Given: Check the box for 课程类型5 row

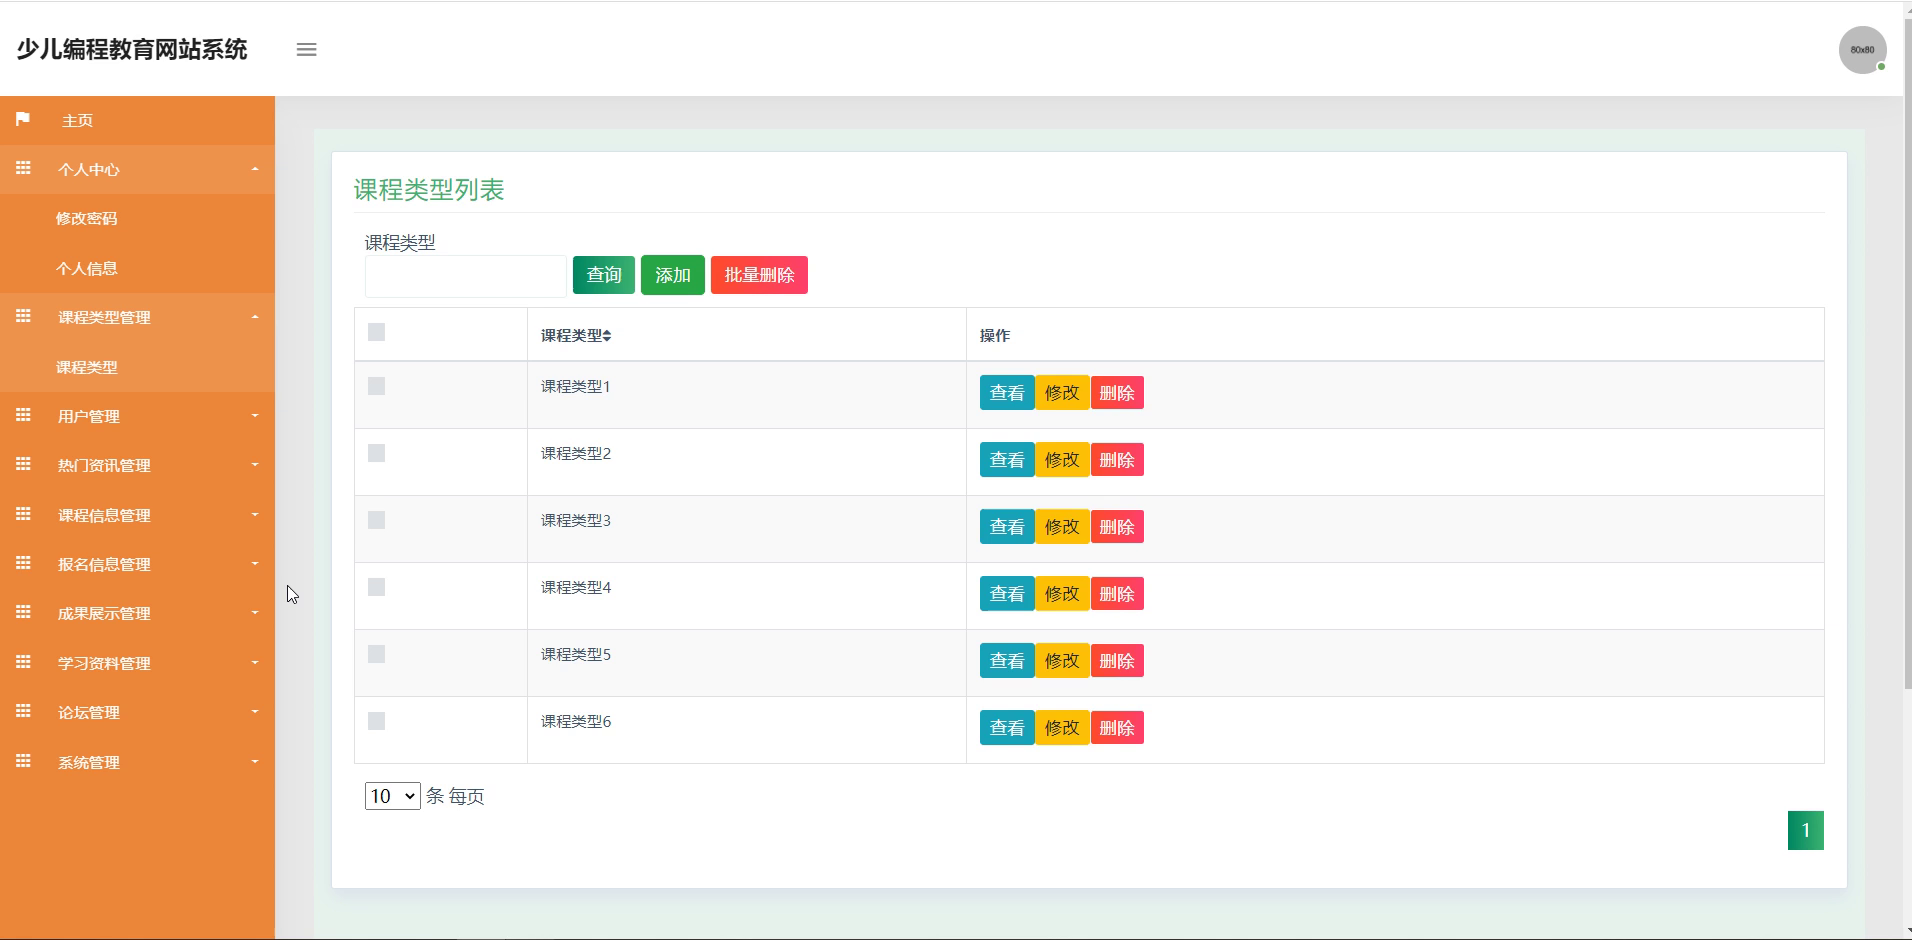Looking at the screenshot, I should point(376,654).
